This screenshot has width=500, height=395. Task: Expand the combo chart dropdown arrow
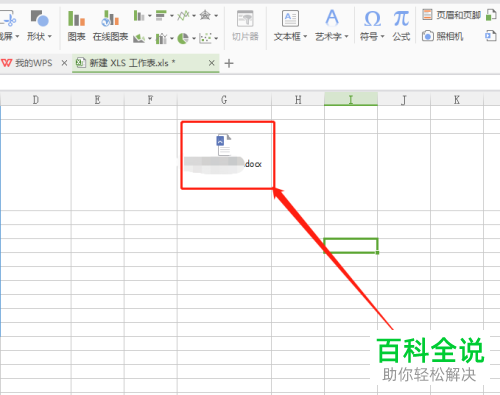(172, 38)
